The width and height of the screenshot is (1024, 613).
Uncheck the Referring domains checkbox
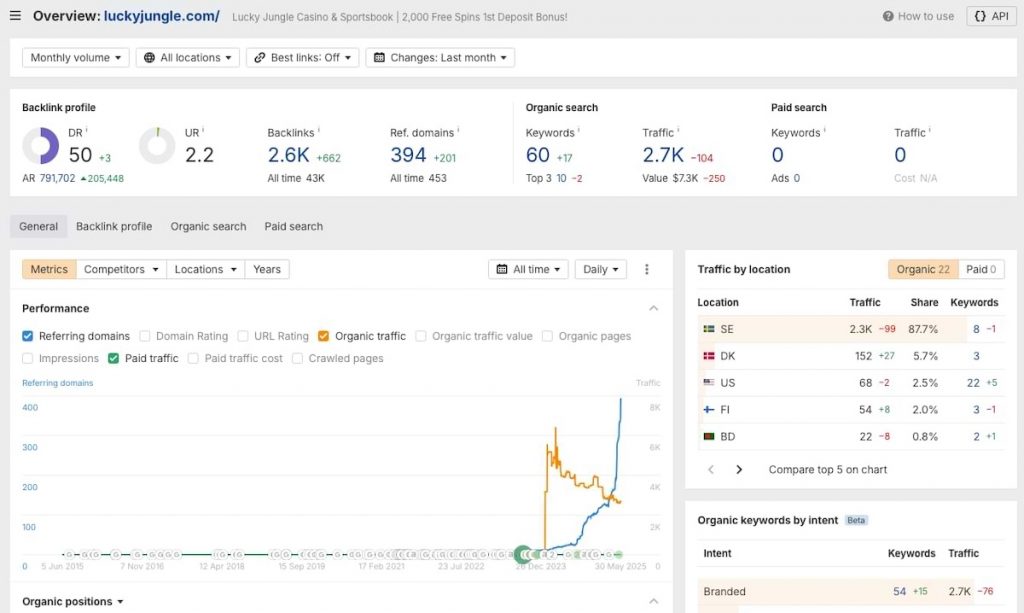tap(27, 336)
